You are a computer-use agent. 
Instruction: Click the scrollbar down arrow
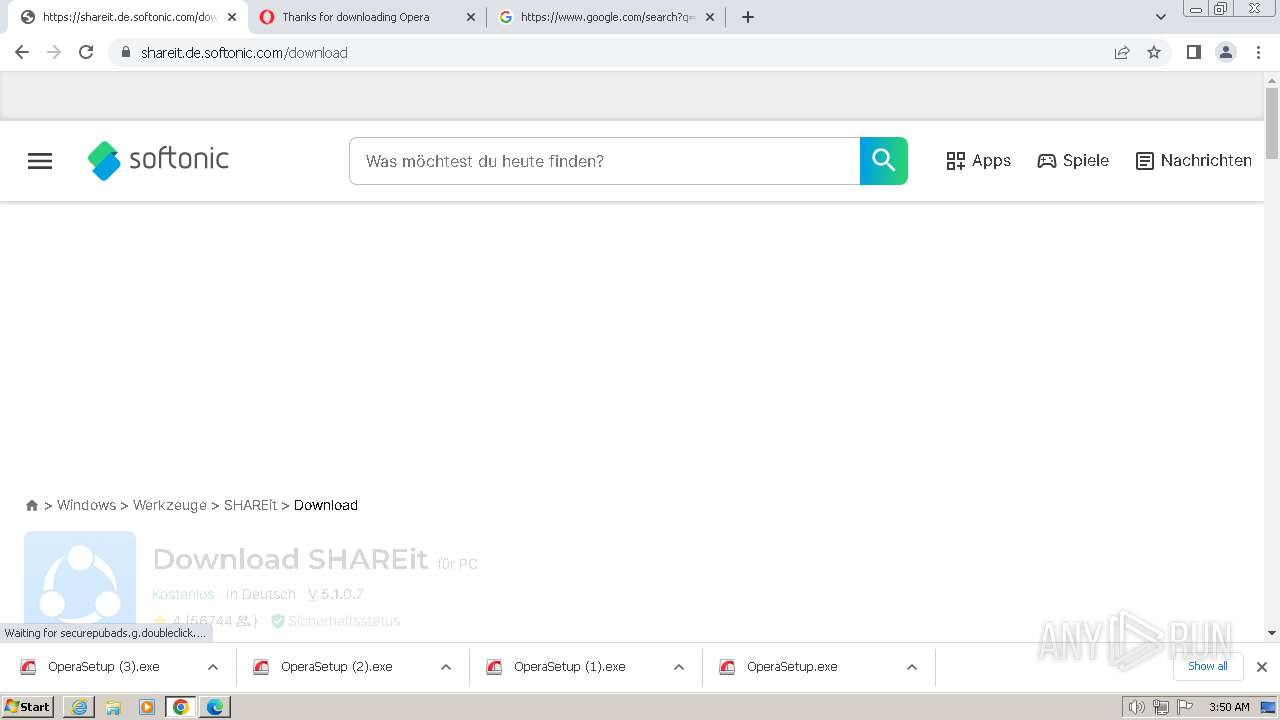pyautogui.click(x=1272, y=633)
